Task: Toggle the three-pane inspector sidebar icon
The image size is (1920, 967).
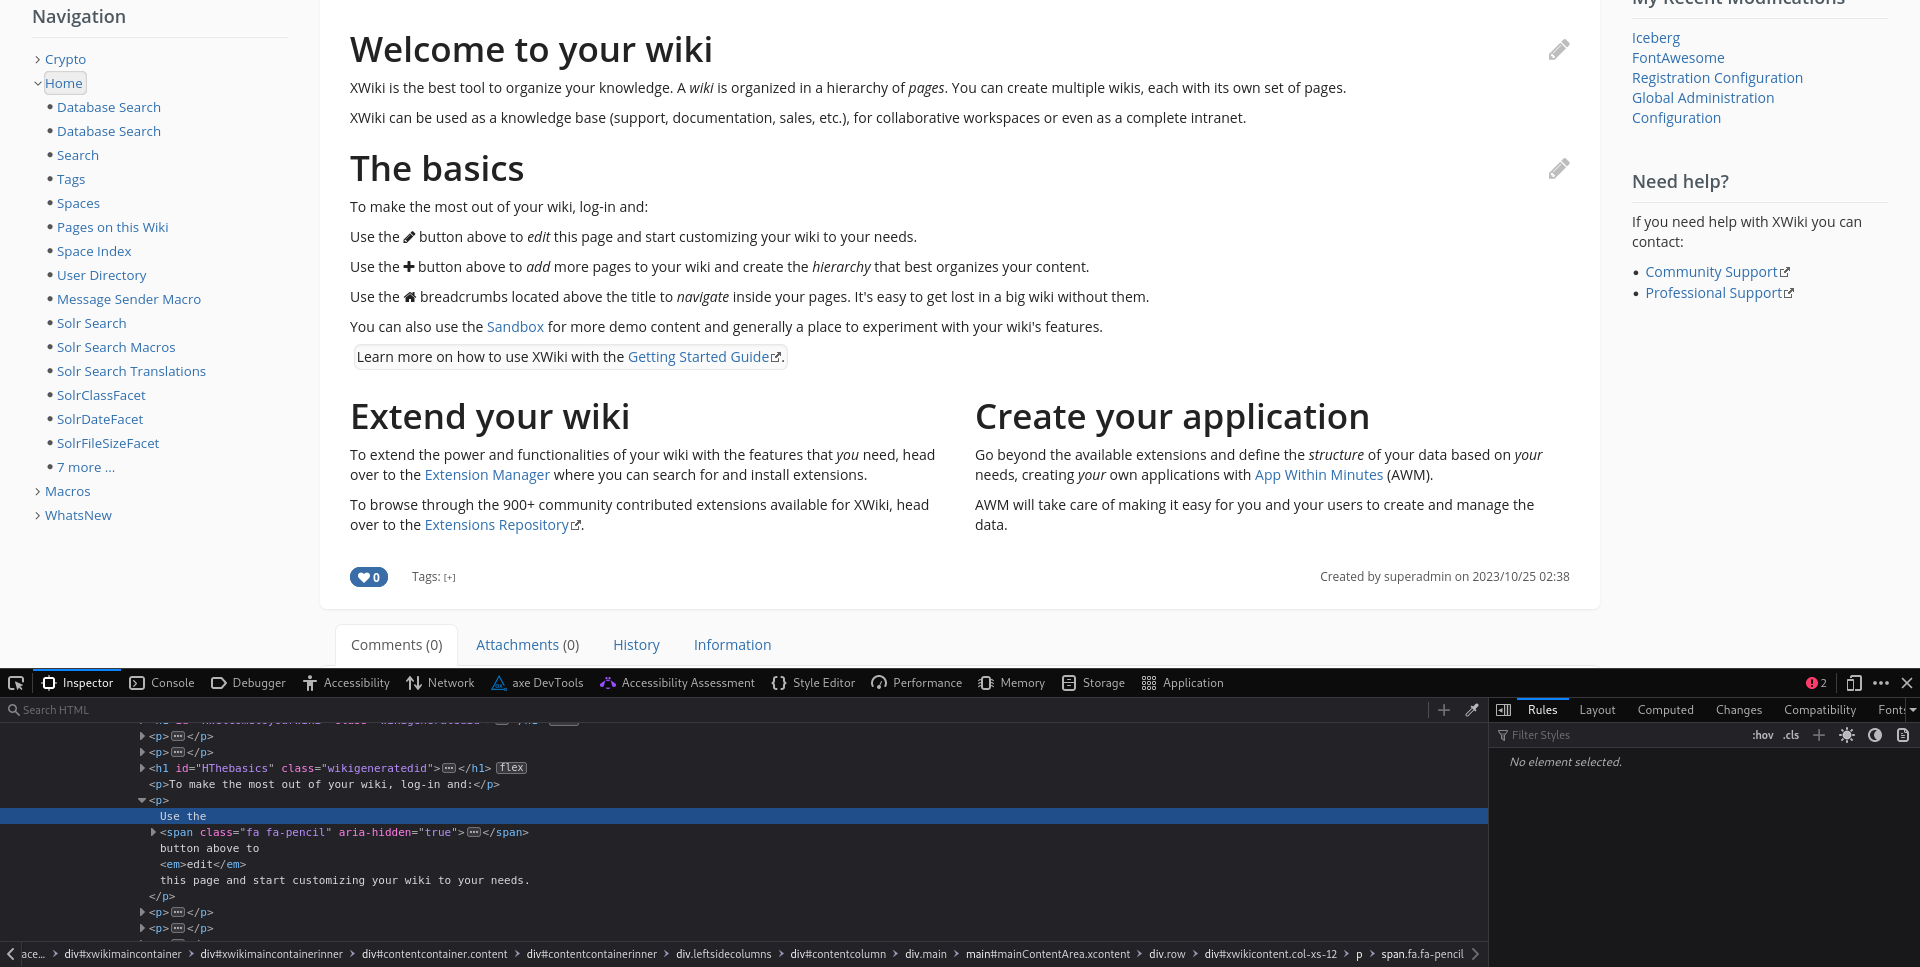Action: click(x=1503, y=710)
